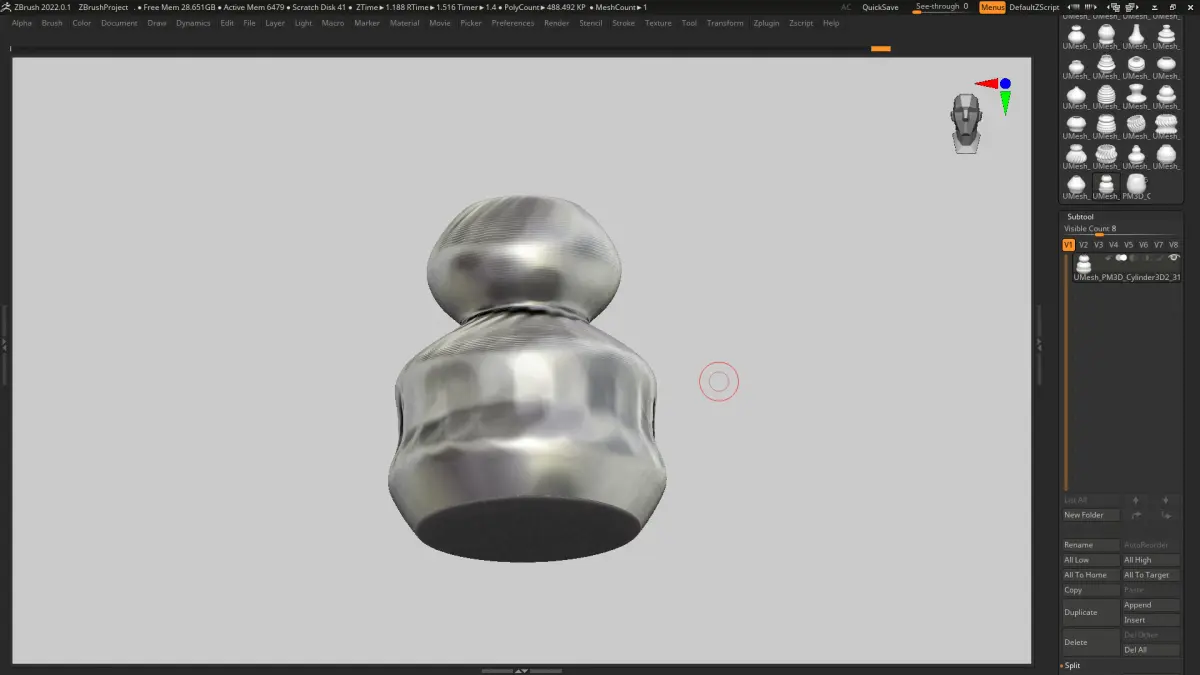Click the blue axis dot on XYZ gizmo

click(x=1005, y=84)
